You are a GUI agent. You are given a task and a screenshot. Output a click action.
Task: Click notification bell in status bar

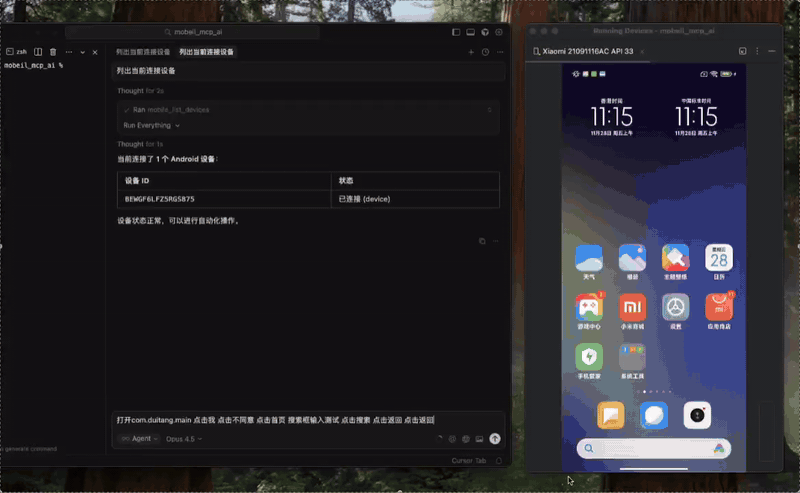[x=499, y=461]
